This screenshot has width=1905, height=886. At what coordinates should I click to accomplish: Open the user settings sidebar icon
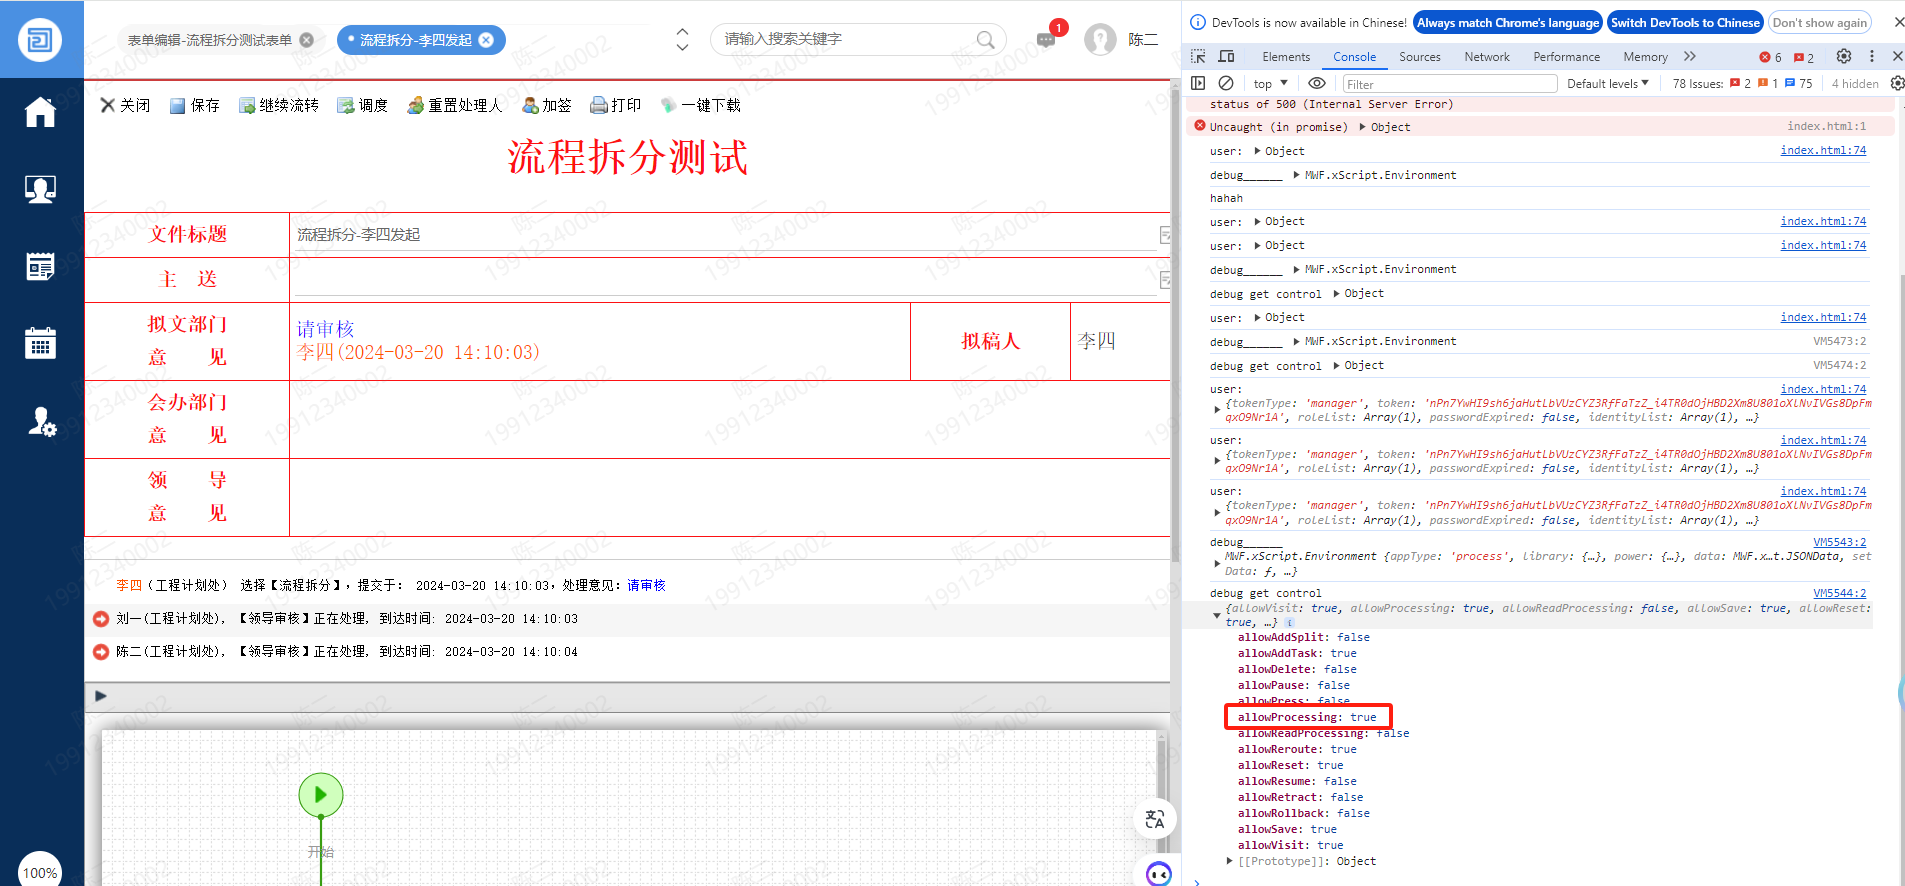pos(41,421)
